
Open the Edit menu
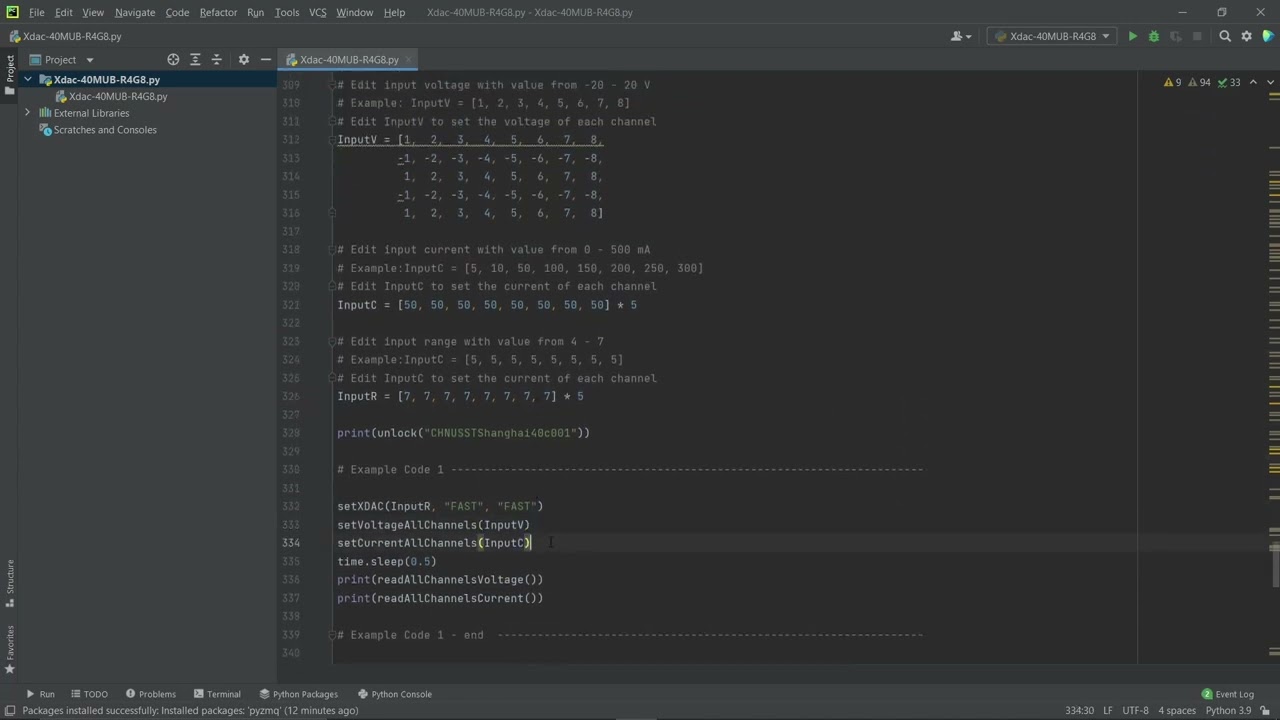click(x=63, y=12)
